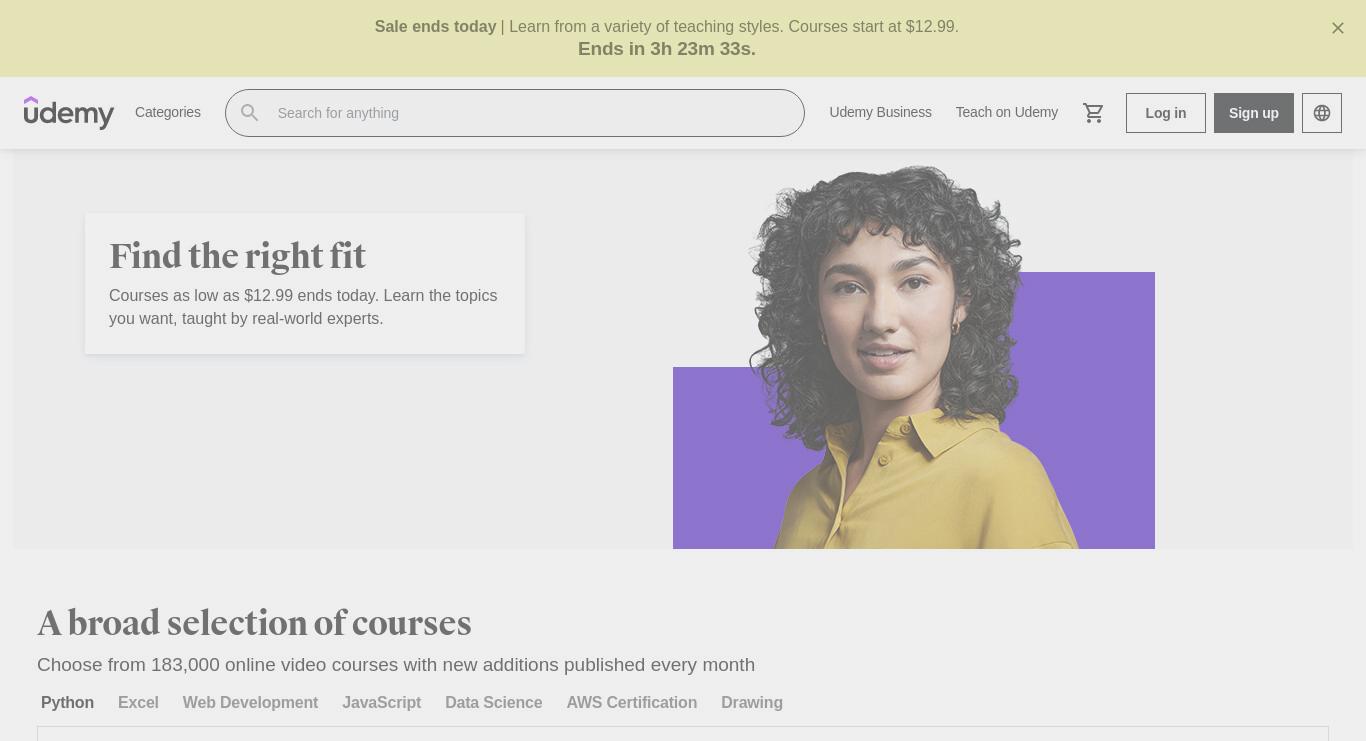This screenshot has width=1366, height=741.
Task: Open Teach on Udemy link
Action: (x=1006, y=112)
